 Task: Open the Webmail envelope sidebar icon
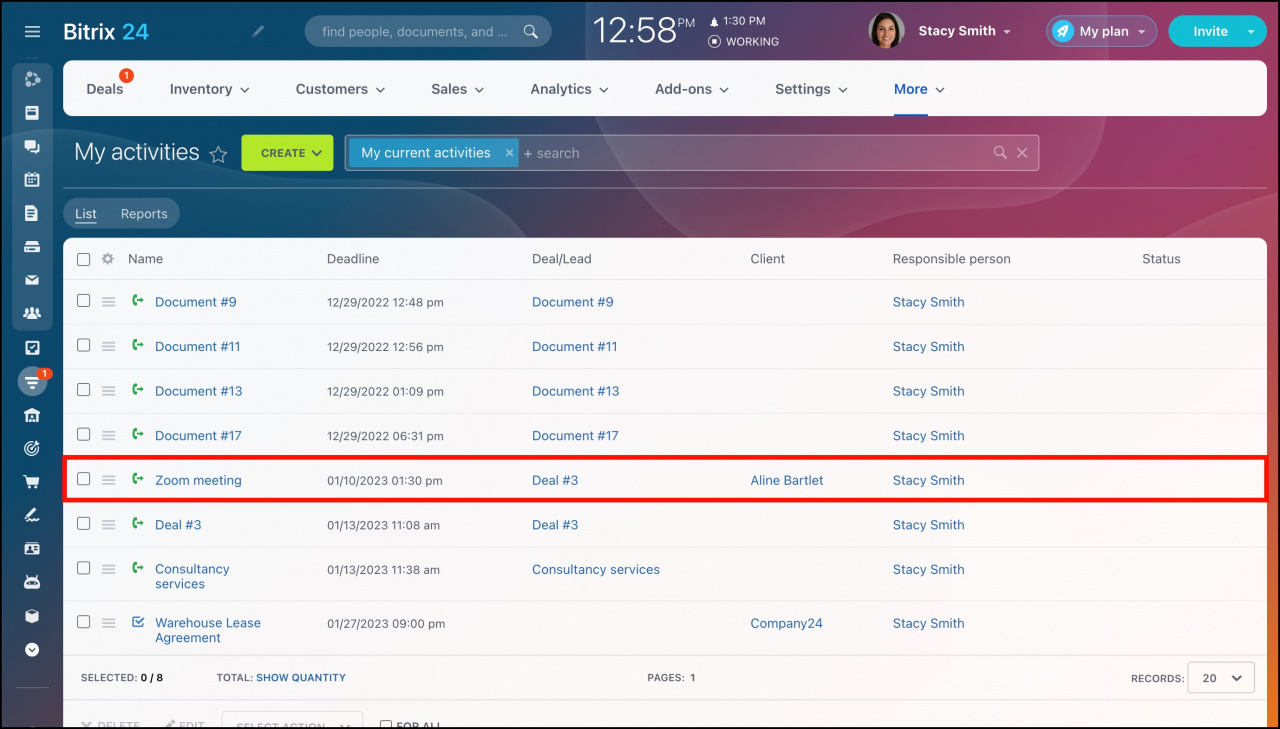(32, 280)
